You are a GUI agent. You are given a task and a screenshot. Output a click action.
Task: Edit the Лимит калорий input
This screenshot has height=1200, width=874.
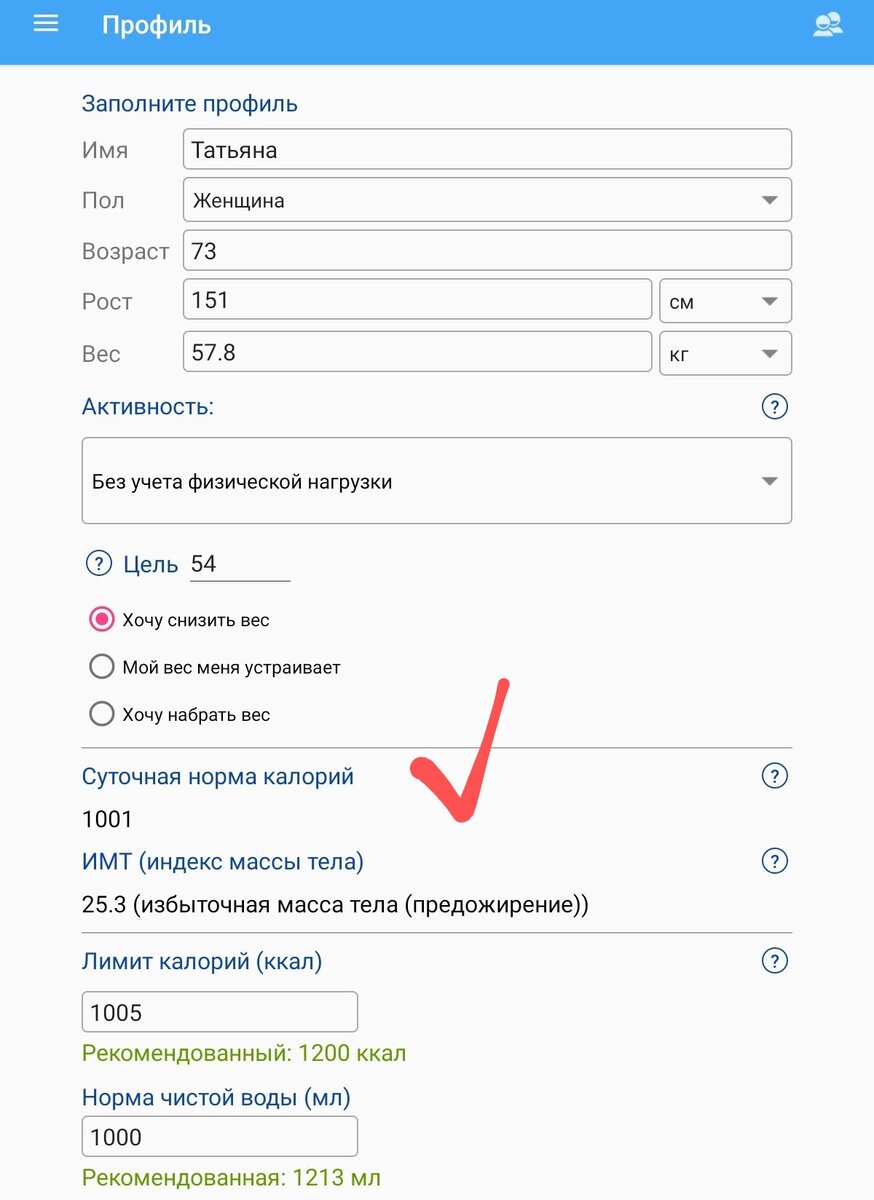click(219, 1012)
